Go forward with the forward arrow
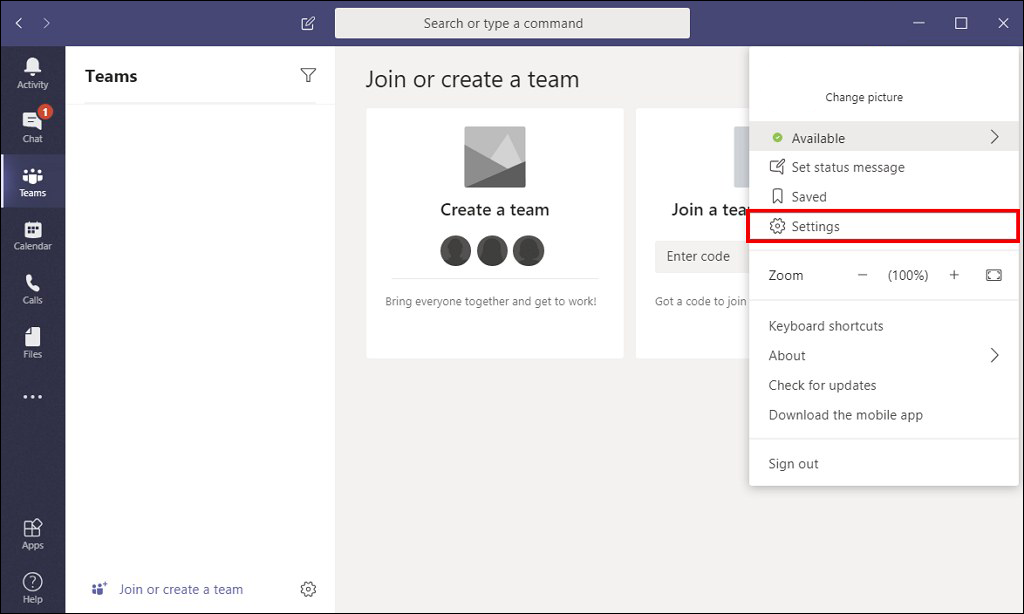 [x=46, y=23]
